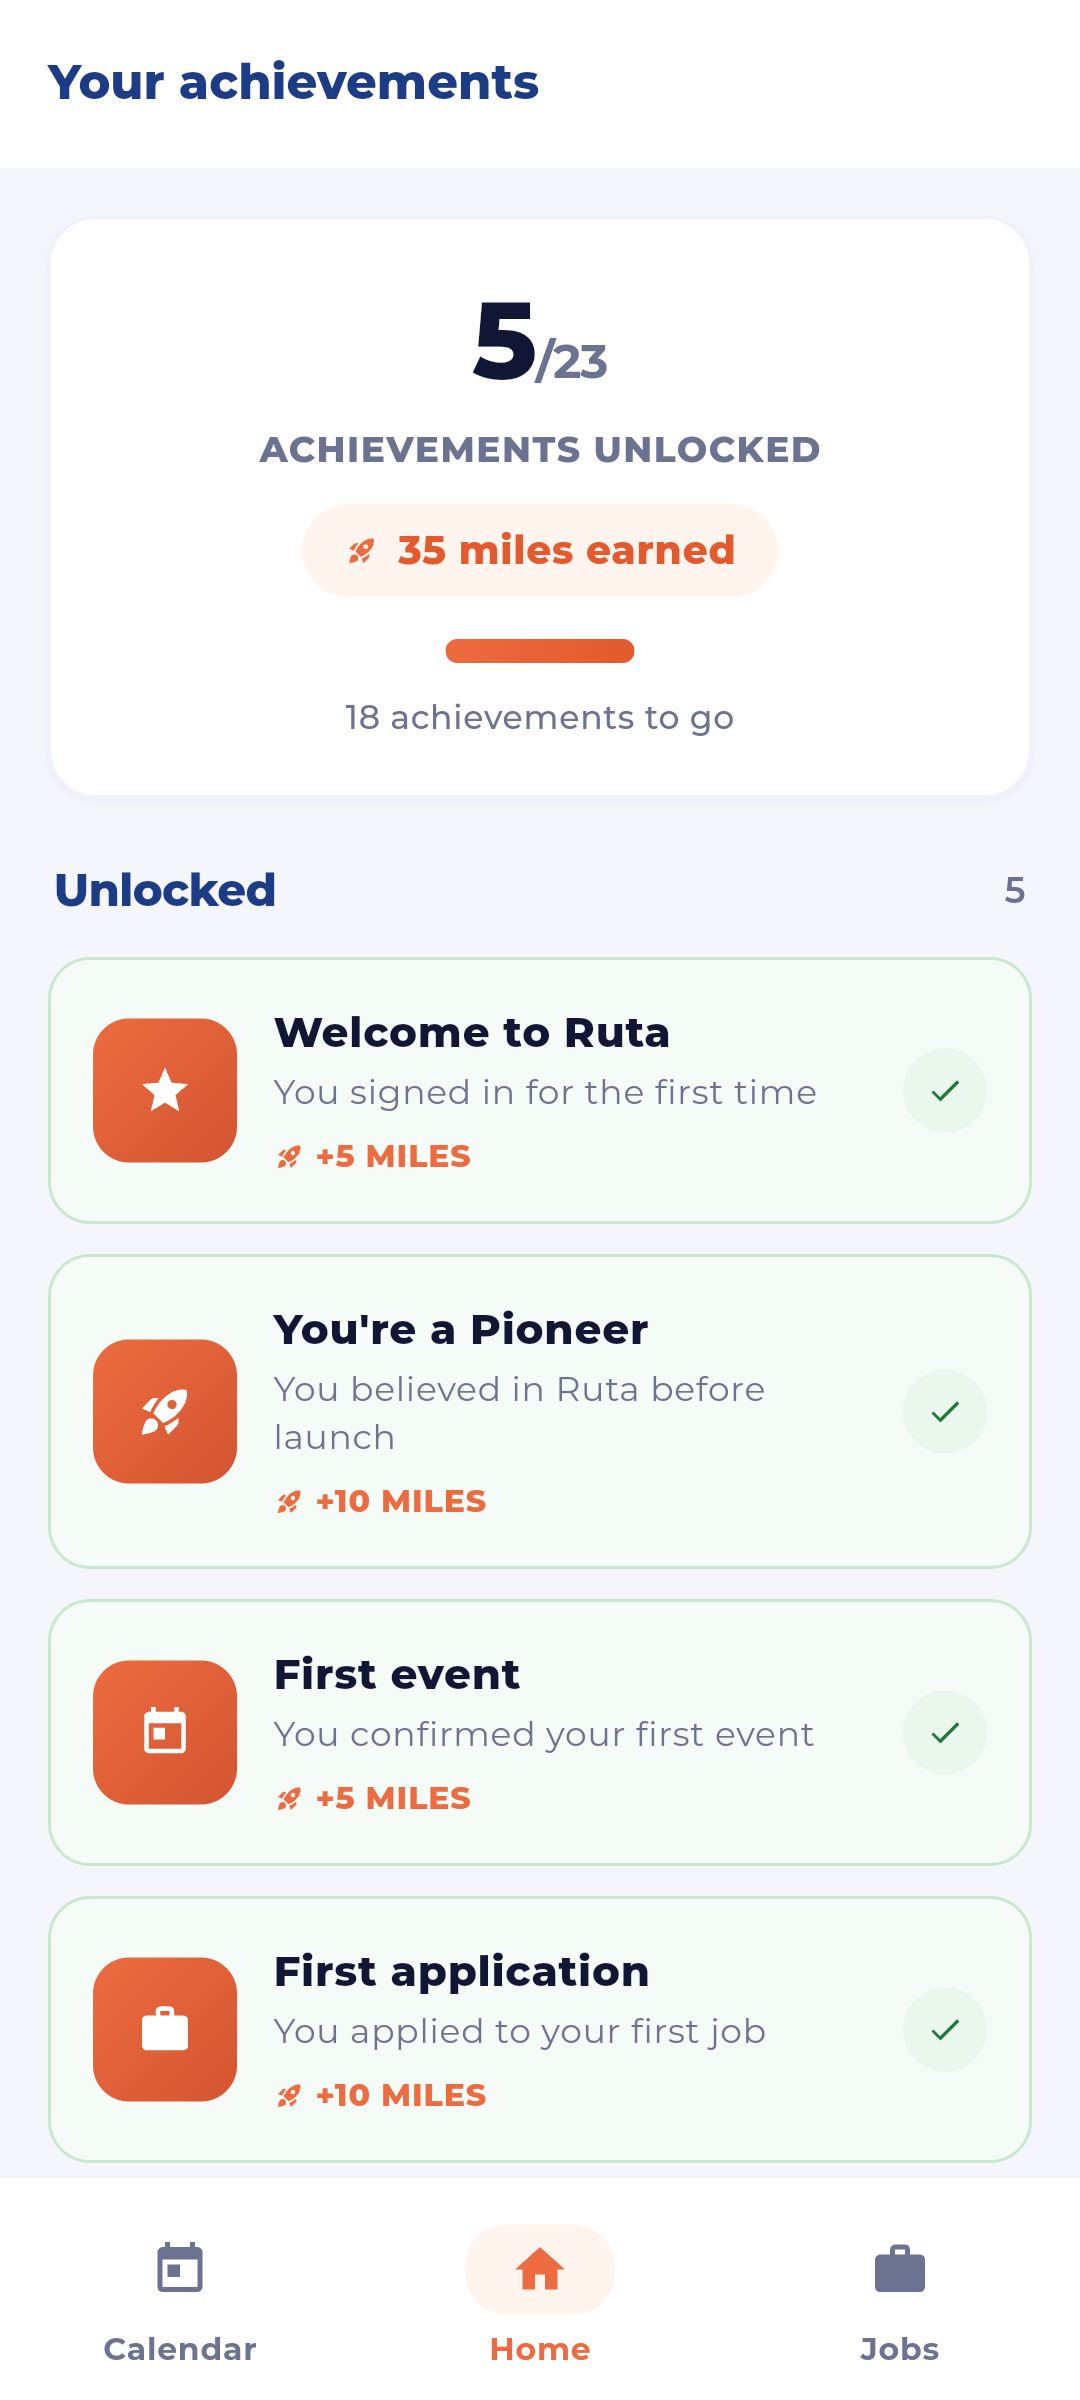Click the Calendar icon in bottom navigation

[180, 2268]
